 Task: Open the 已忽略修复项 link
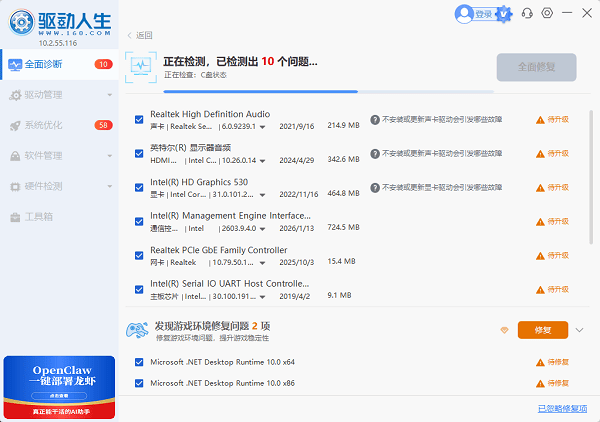[x=562, y=409]
